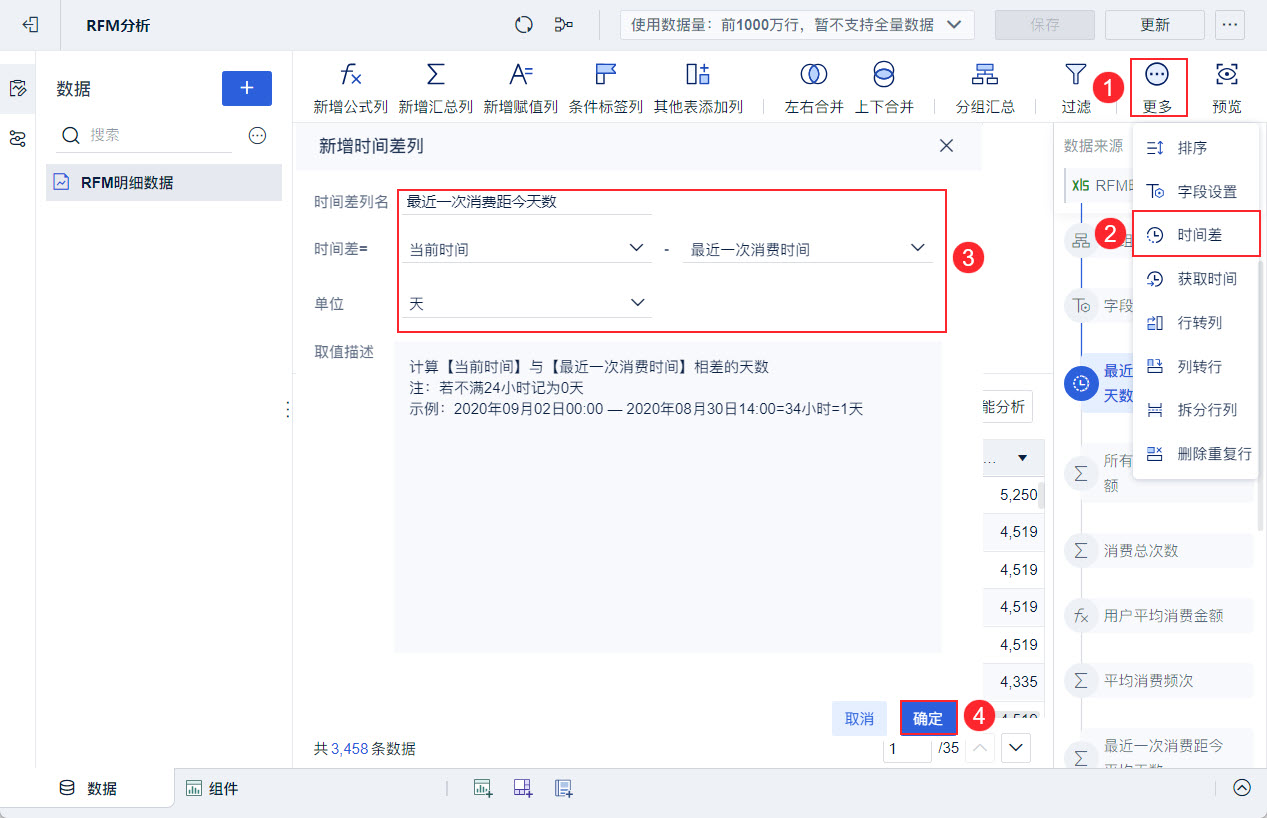Edit the 时间差列名 name field
The width and height of the screenshot is (1267, 818).
click(527, 201)
